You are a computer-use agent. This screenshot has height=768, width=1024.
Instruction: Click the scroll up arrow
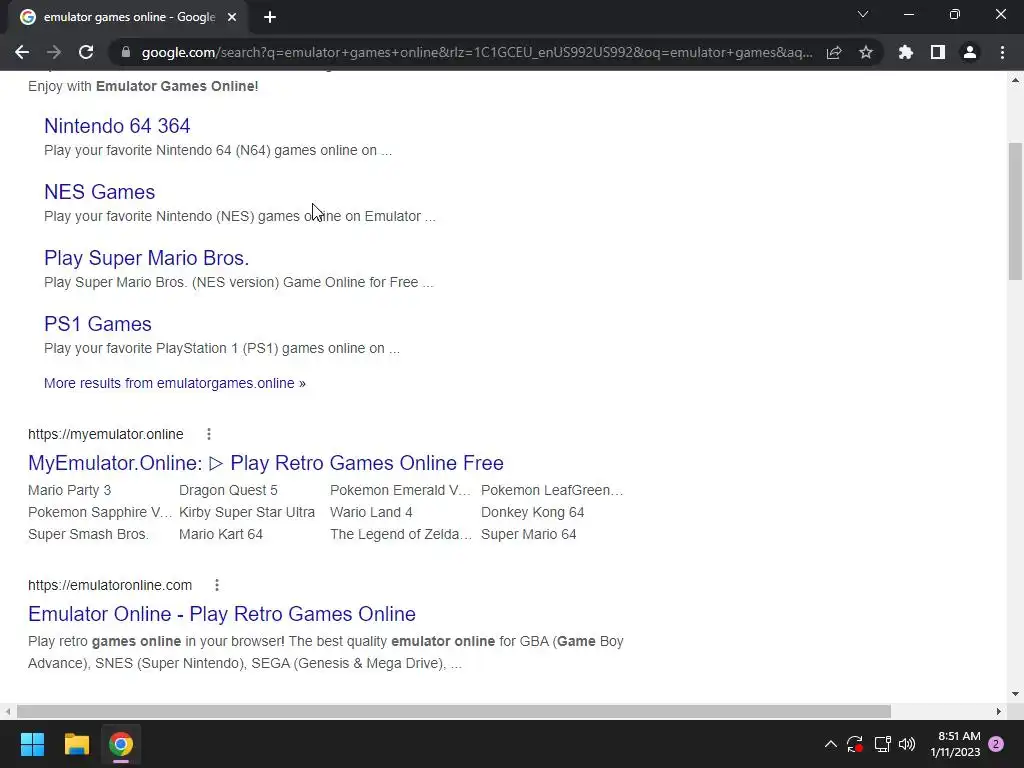(x=1015, y=80)
